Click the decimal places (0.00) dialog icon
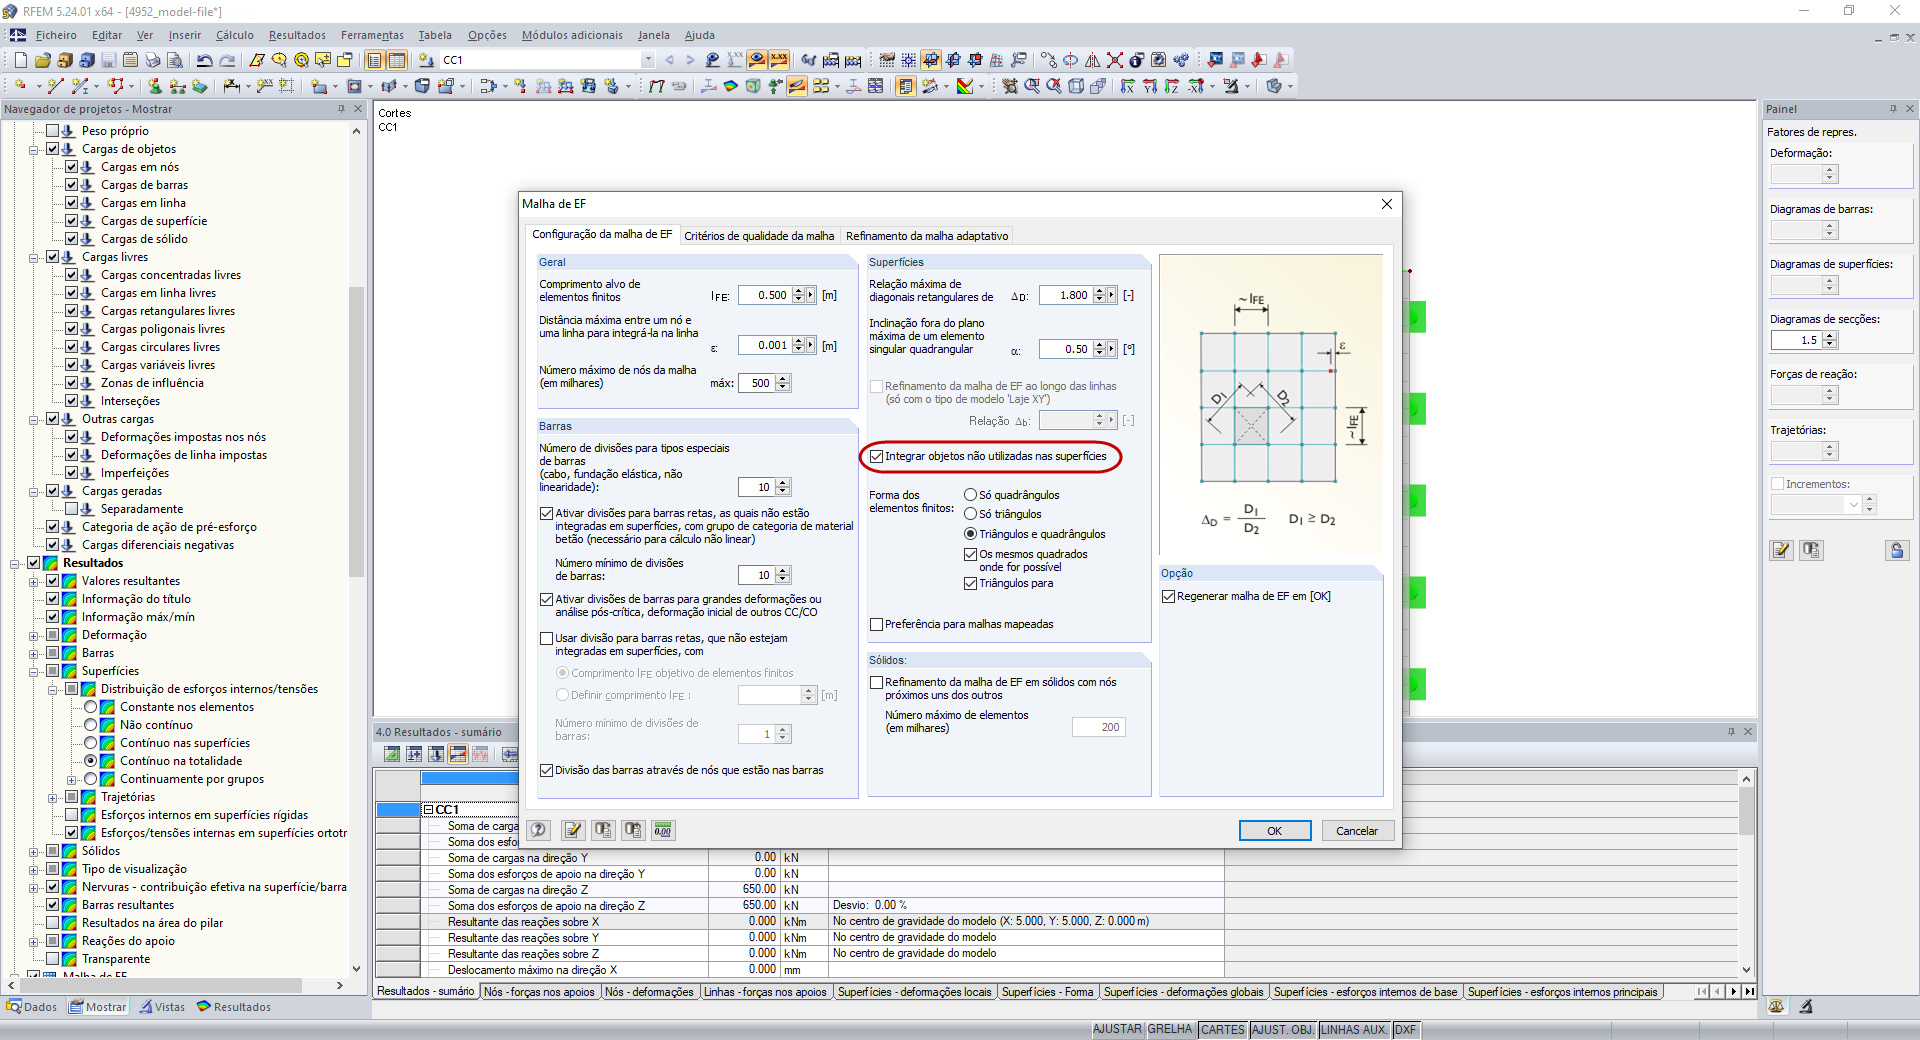 [x=663, y=830]
